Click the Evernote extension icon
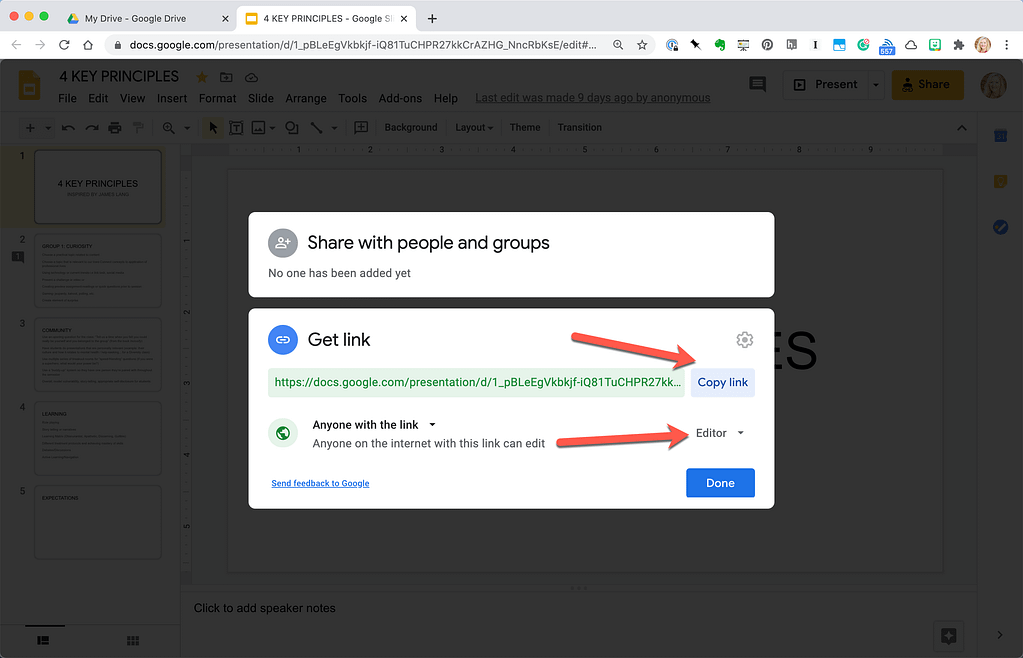Viewport: 1023px width, 658px height. [719, 45]
